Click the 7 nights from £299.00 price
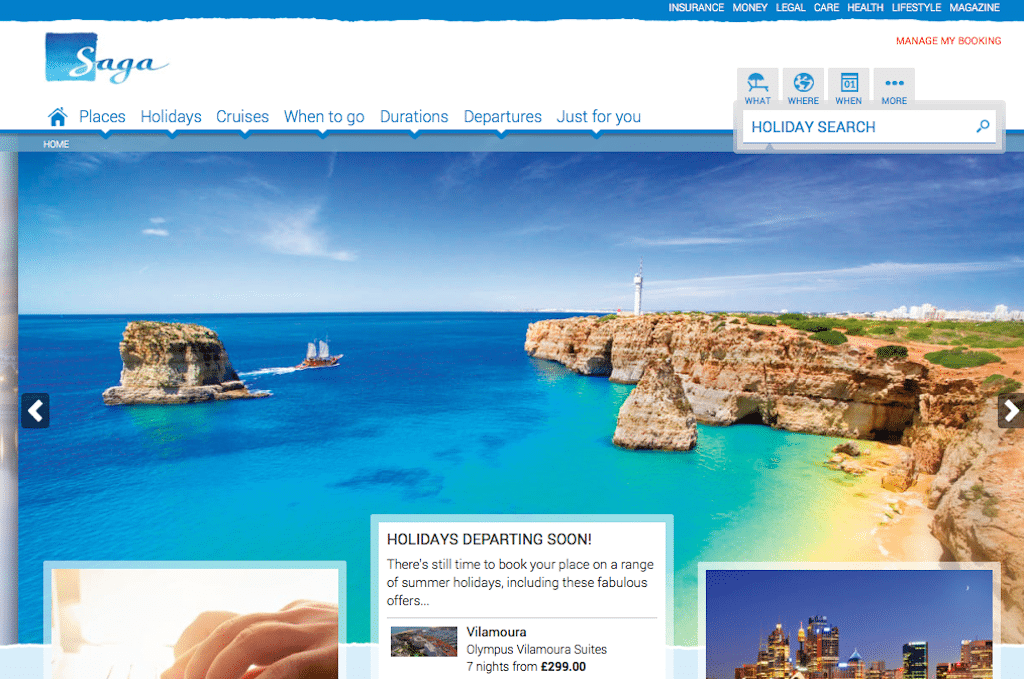Viewport: 1024px width, 679px height. coord(526,667)
